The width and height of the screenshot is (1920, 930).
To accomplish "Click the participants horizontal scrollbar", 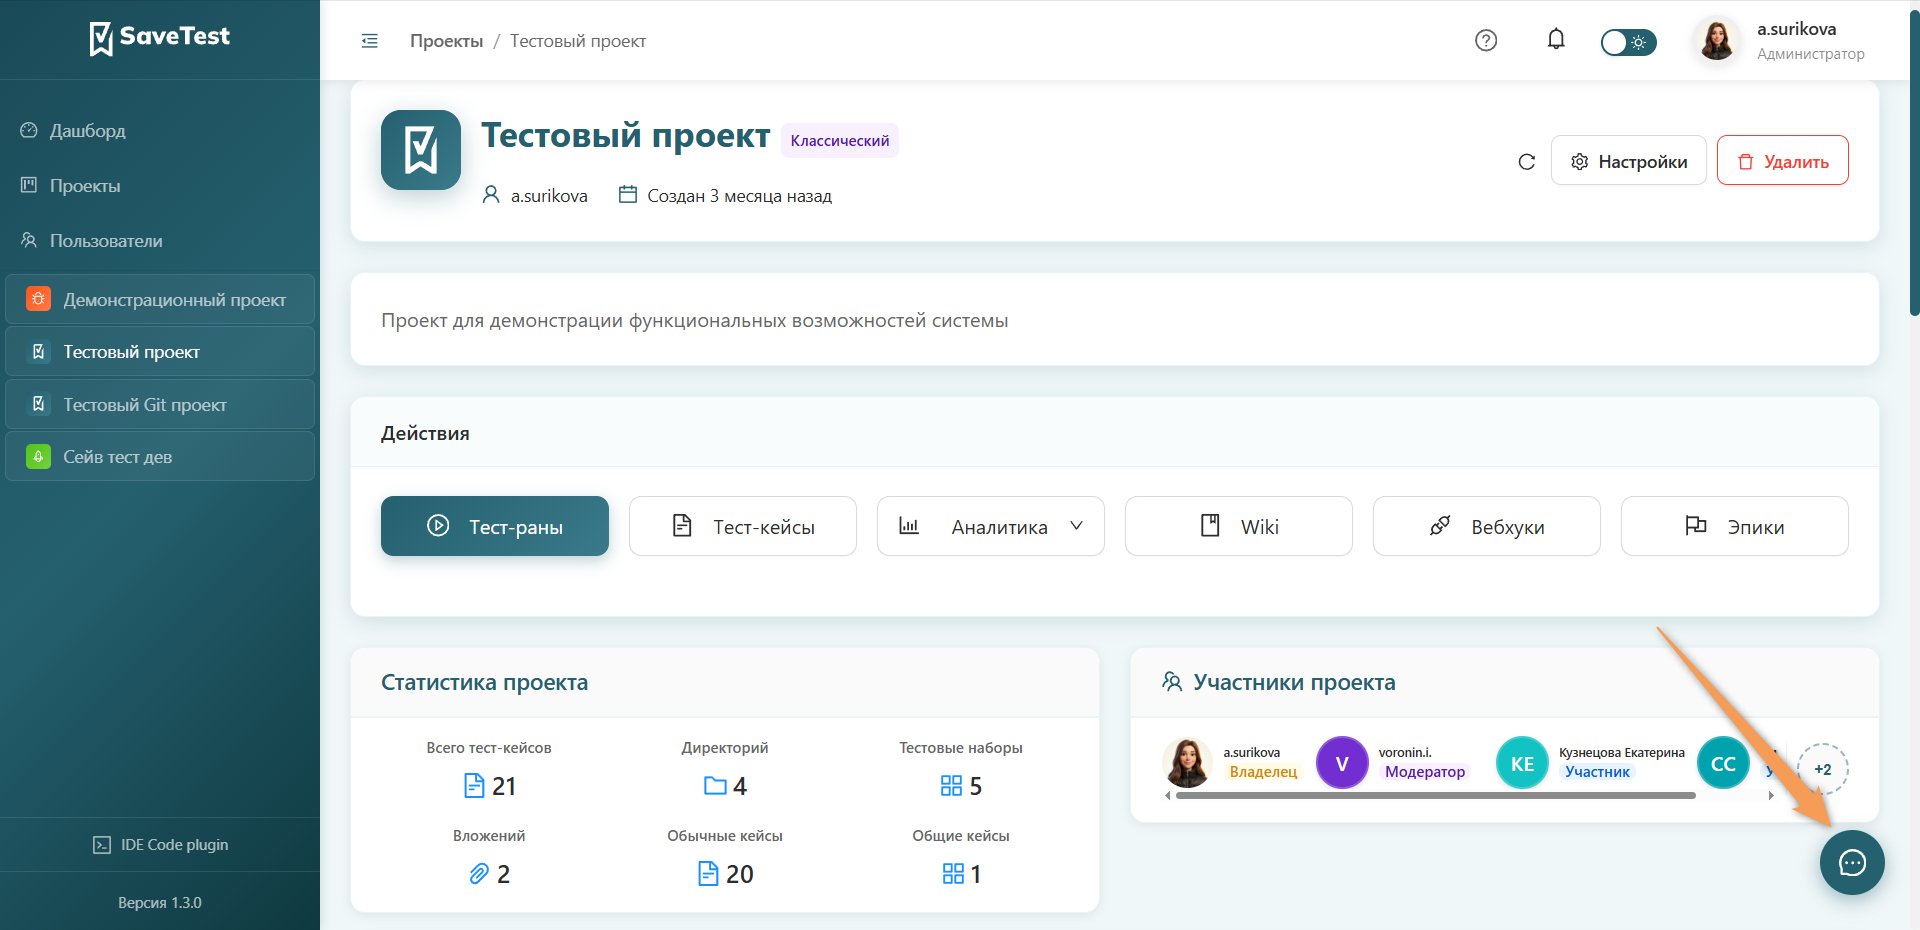I will click(x=1435, y=796).
